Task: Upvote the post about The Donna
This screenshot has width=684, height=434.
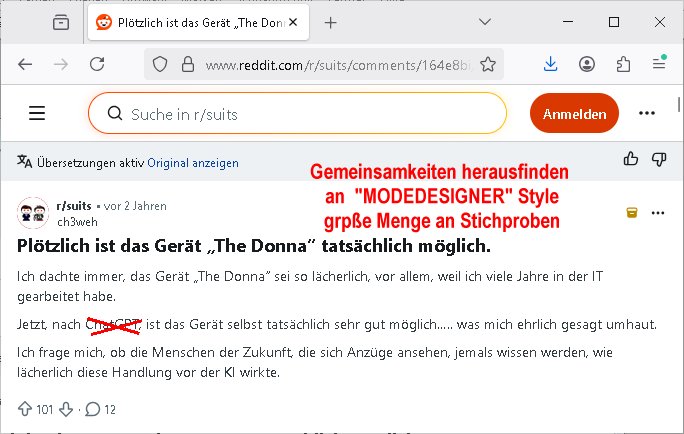Action: (25, 408)
